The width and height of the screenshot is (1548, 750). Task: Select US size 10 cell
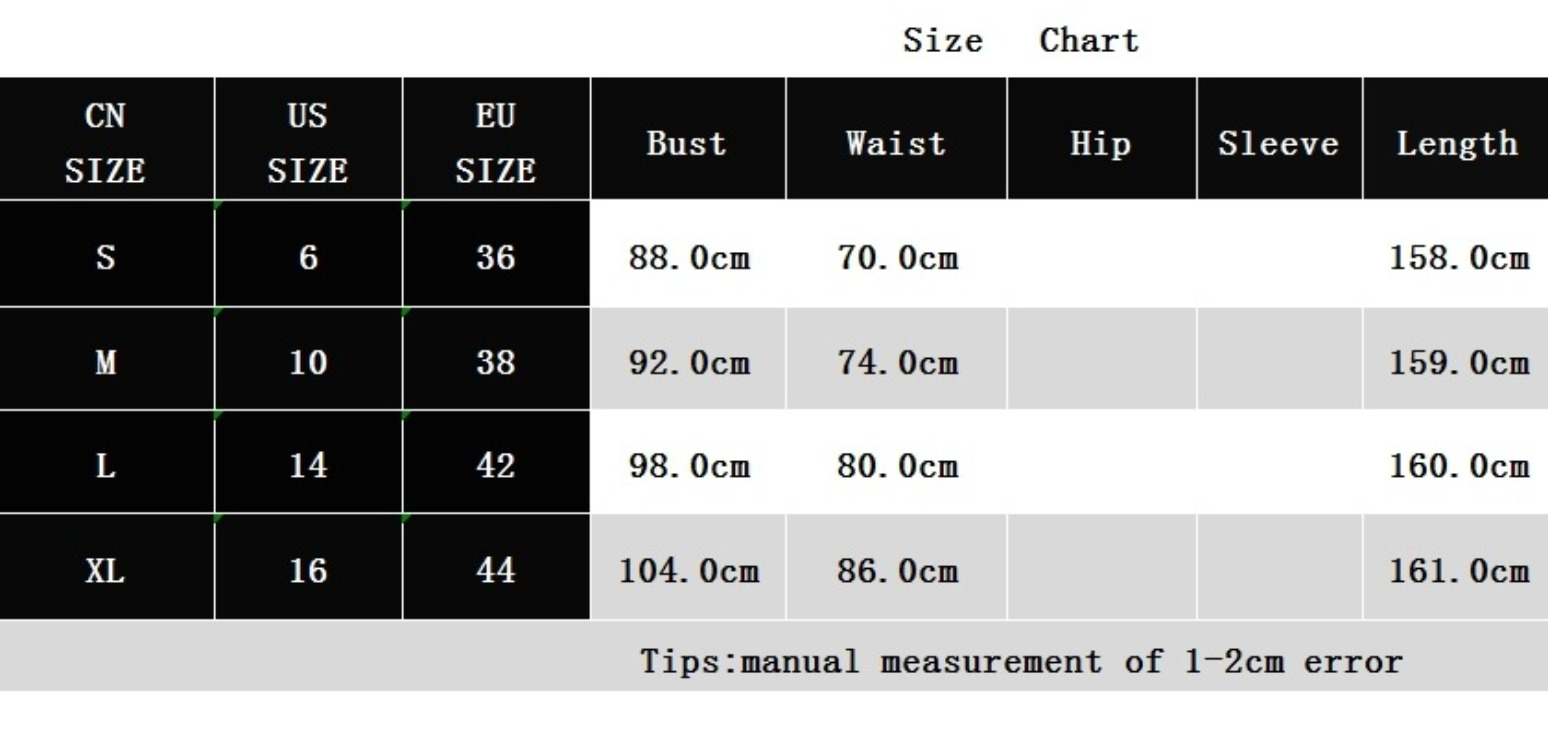[308, 362]
